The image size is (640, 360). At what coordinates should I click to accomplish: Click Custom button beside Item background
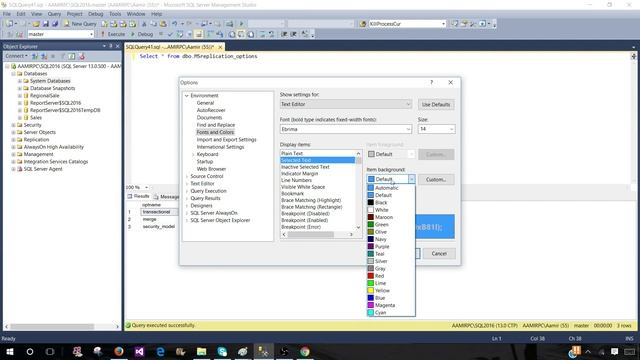tap(436, 180)
